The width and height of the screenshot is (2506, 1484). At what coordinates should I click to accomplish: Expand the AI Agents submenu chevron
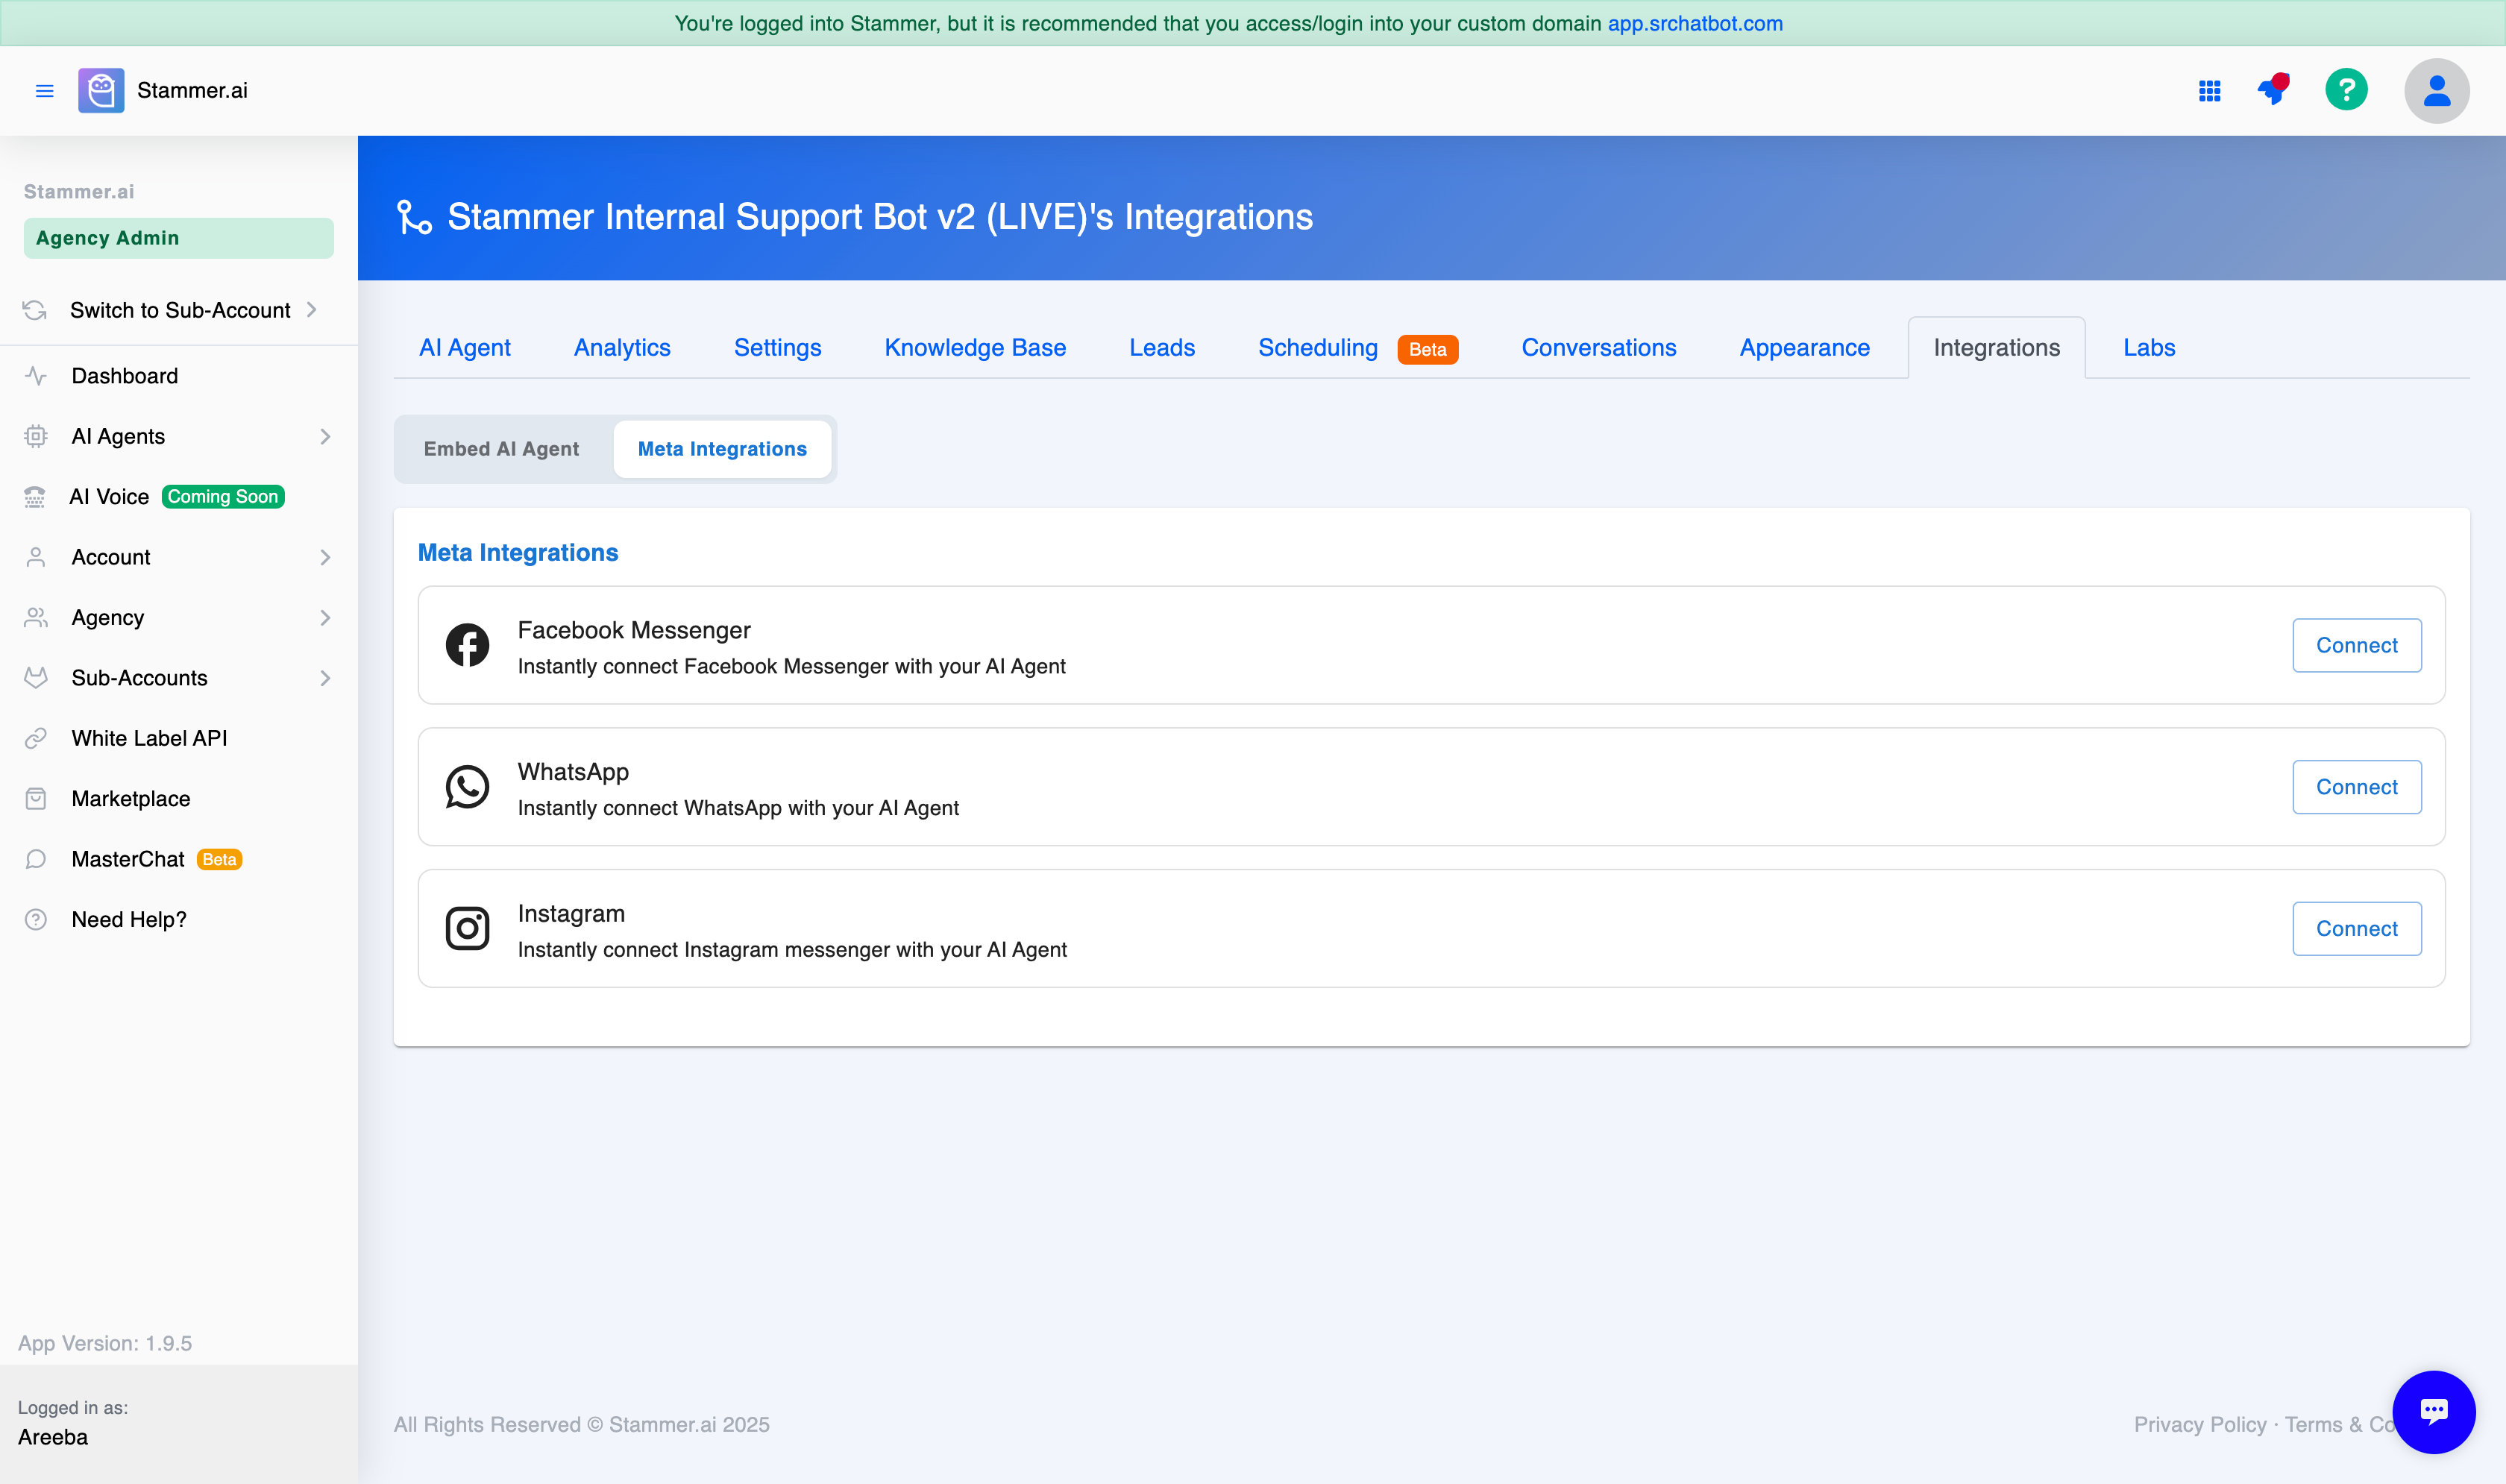tap(325, 437)
